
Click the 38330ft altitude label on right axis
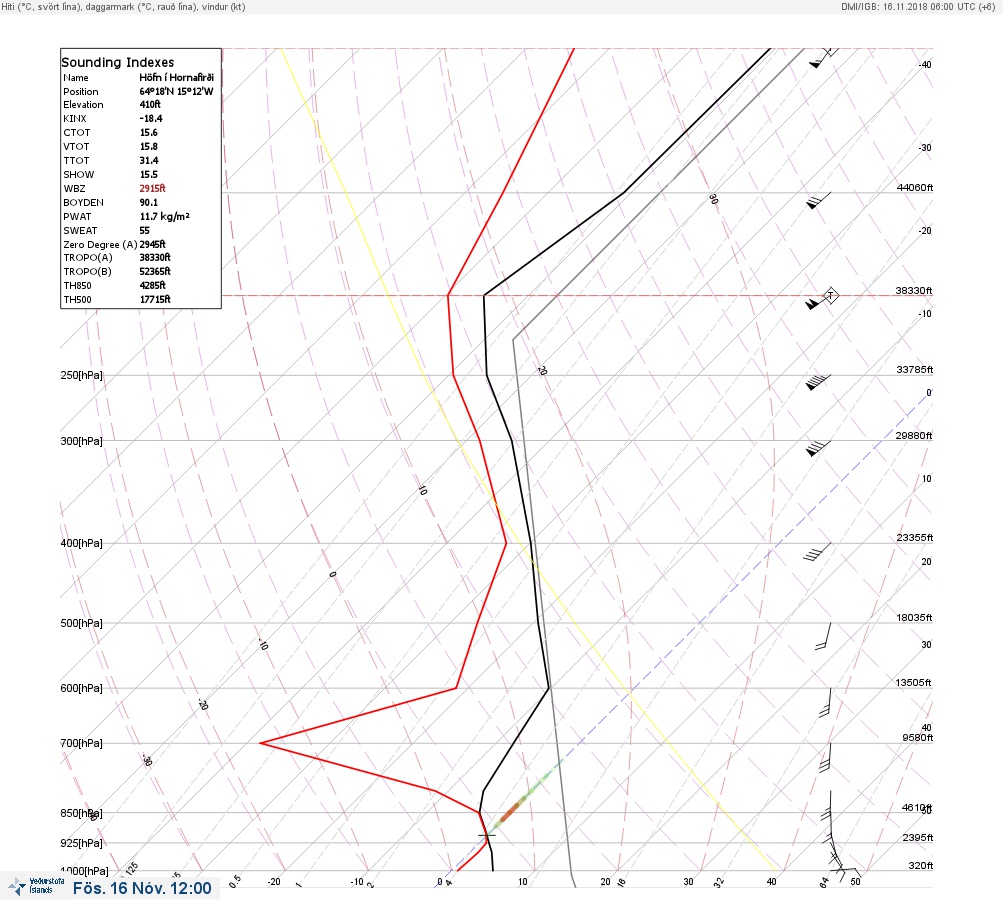click(913, 290)
